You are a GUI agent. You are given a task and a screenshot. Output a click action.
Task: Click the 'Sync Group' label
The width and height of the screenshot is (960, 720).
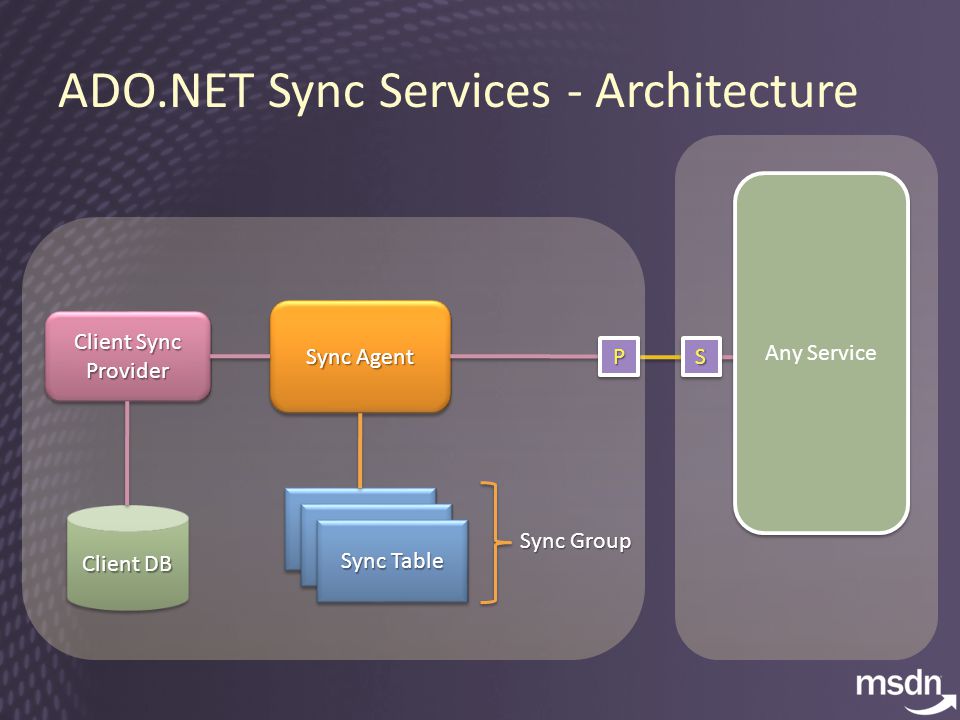(575, 541)
